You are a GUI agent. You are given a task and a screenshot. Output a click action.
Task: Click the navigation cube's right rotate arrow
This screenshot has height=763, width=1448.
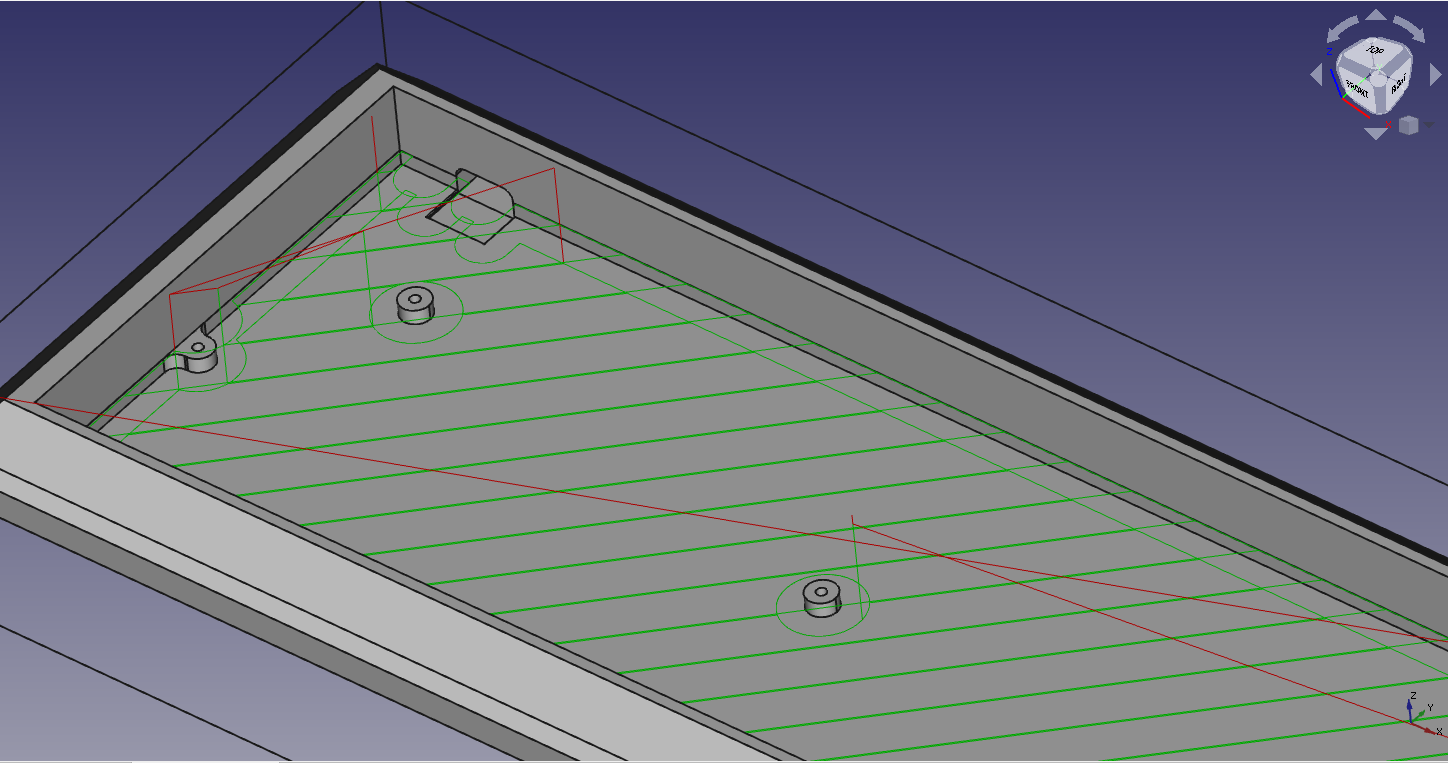(x=1435, y=74)
